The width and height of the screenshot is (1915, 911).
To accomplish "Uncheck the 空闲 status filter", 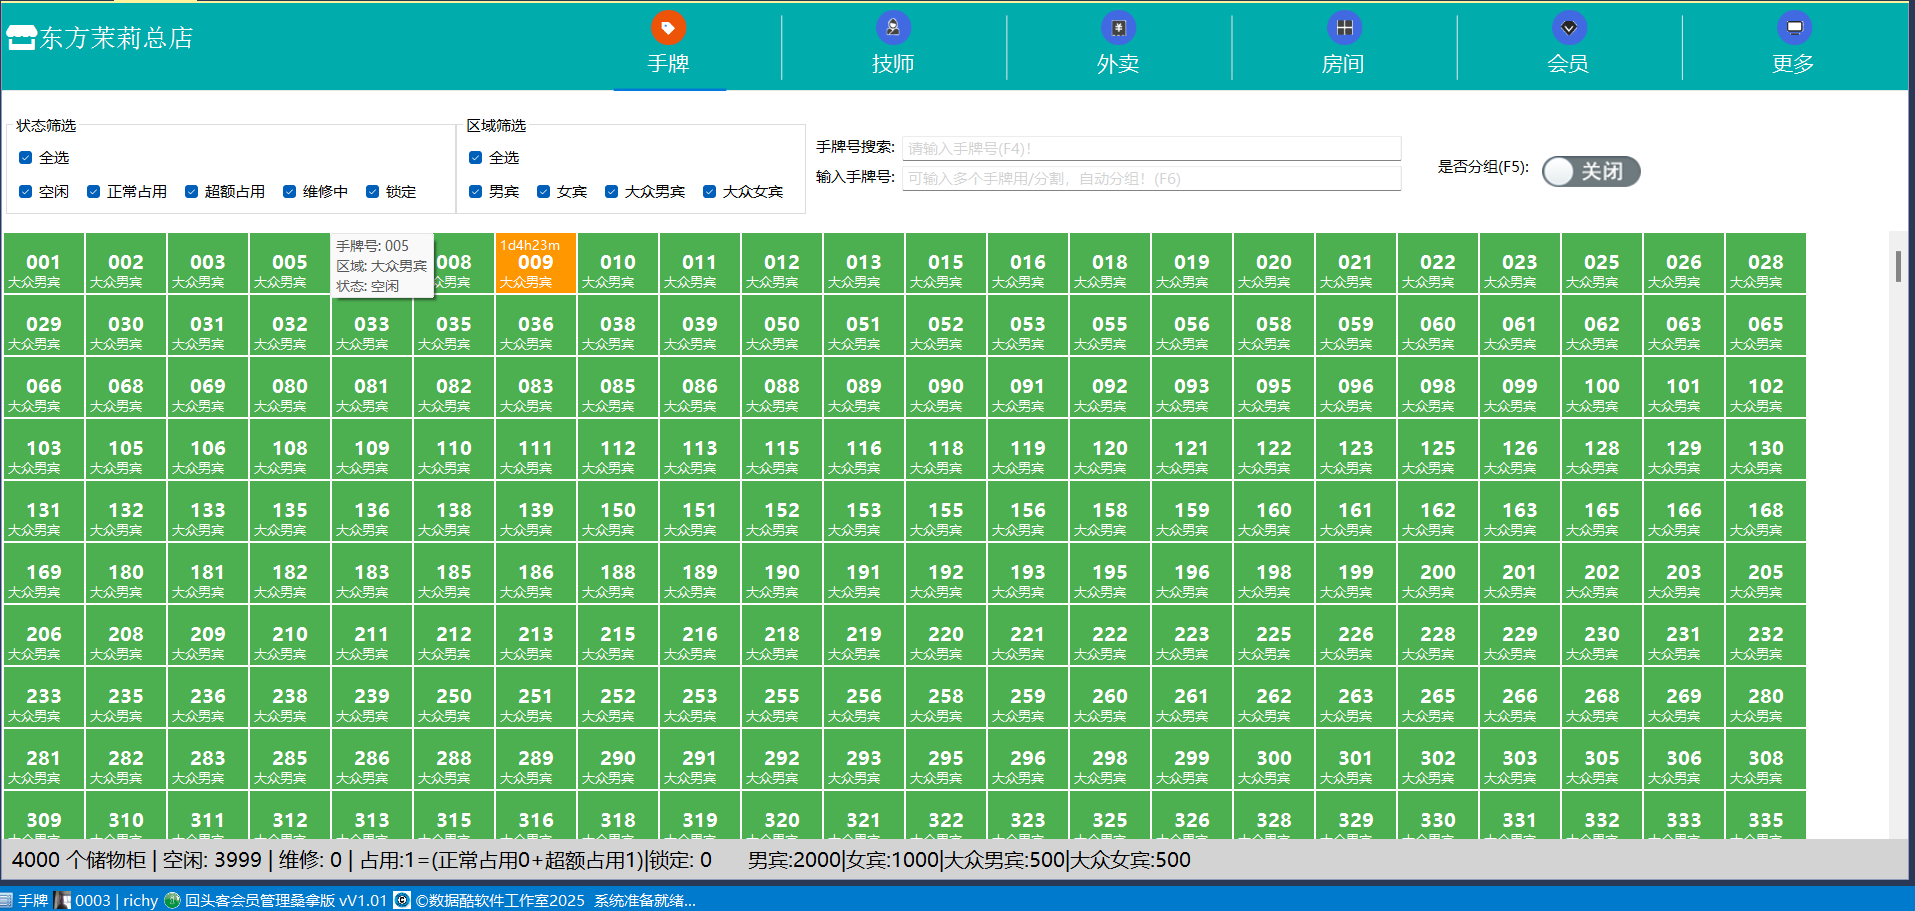I will (26, 192).
